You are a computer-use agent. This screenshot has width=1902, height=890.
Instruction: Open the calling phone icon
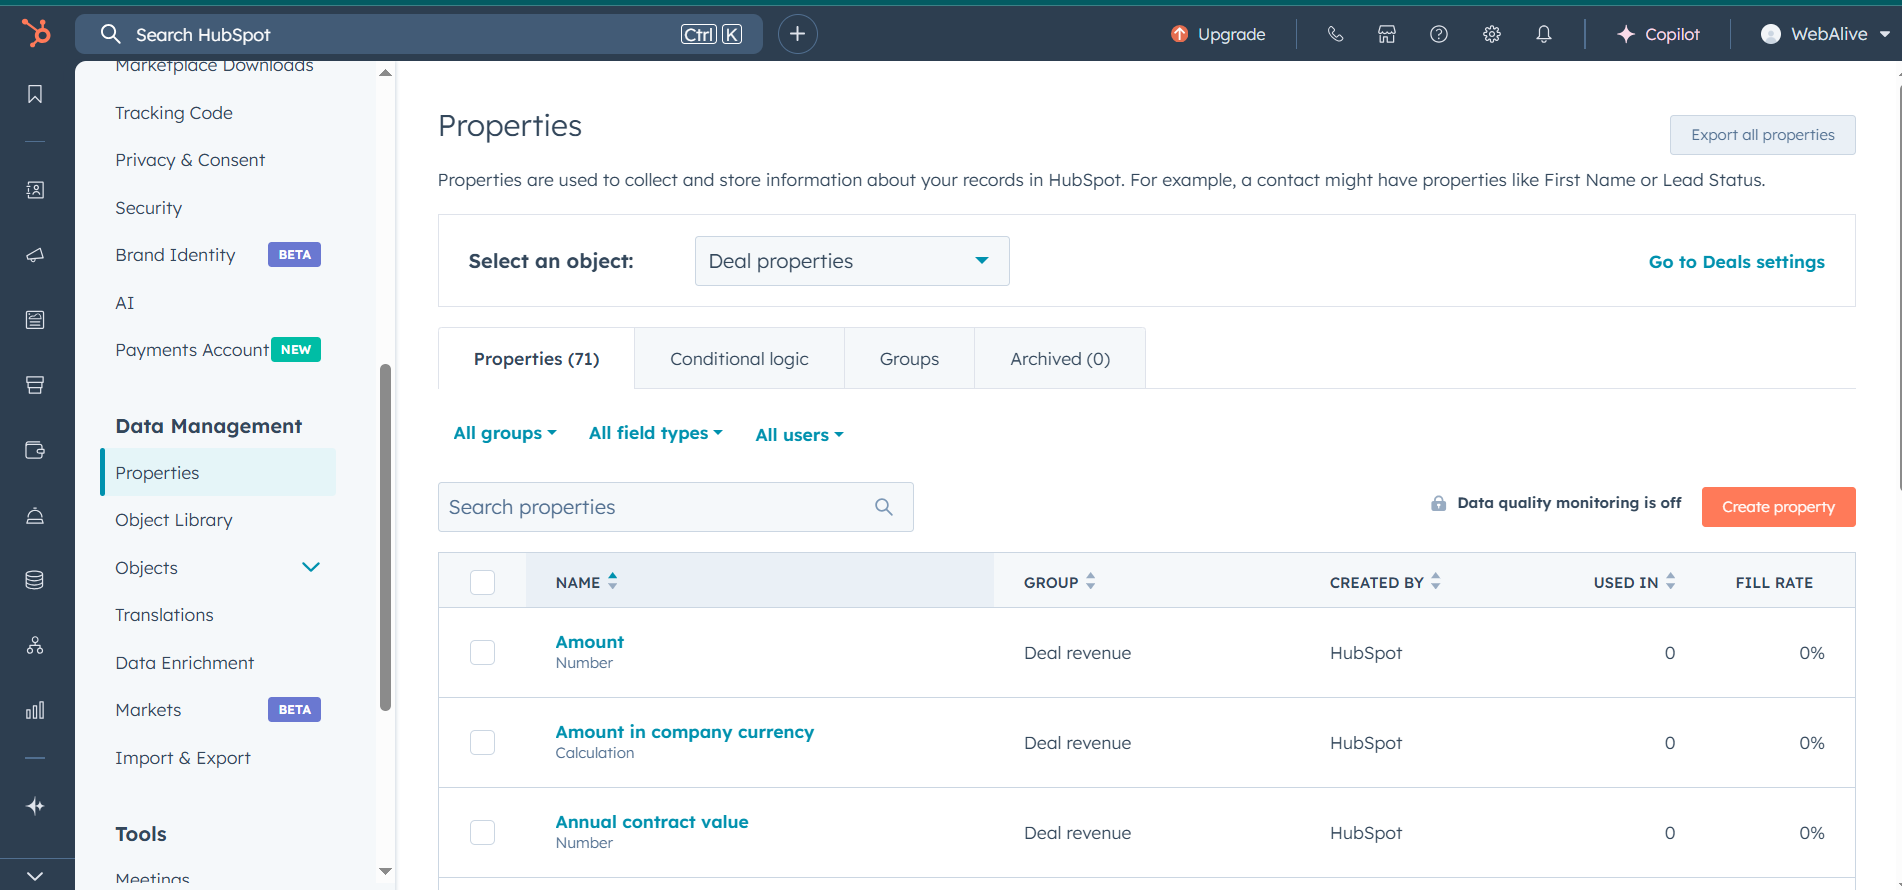pyautogui.click(x=1335, y=34)
